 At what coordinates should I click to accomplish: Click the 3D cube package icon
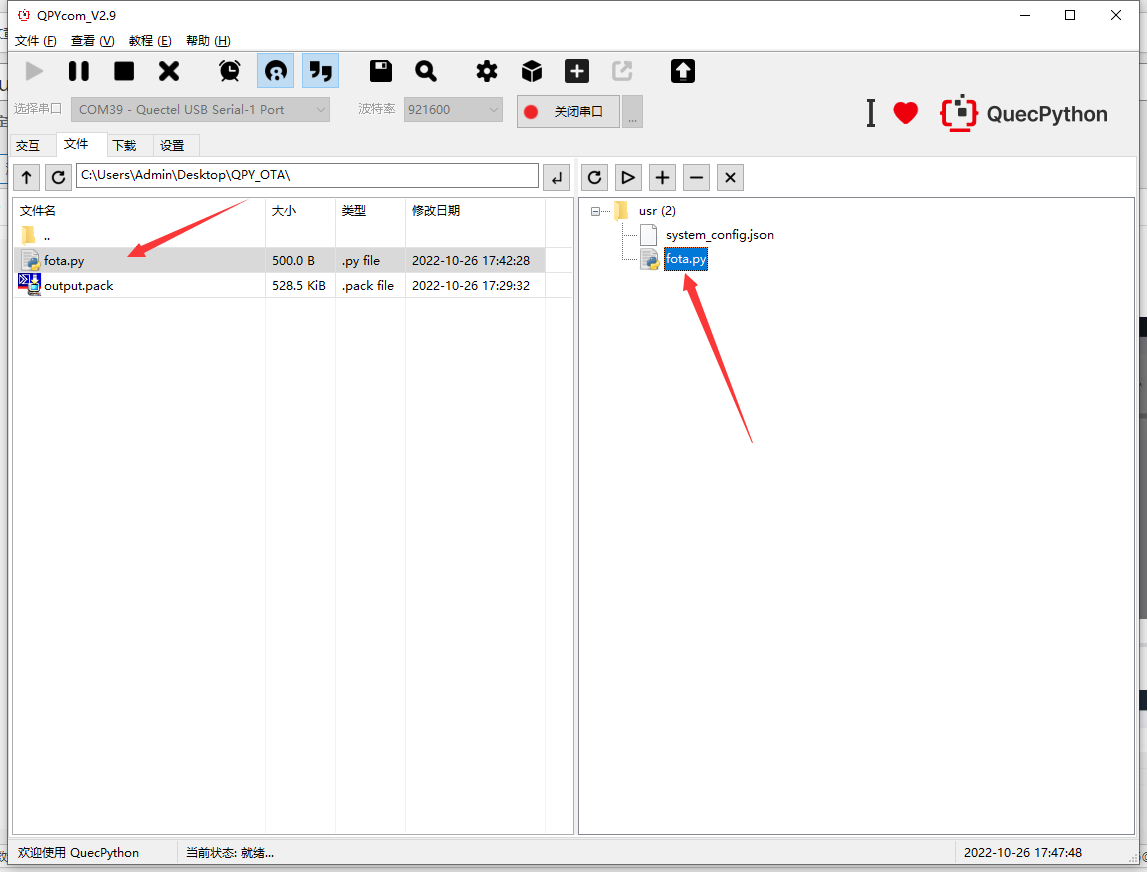coord(532,71)
